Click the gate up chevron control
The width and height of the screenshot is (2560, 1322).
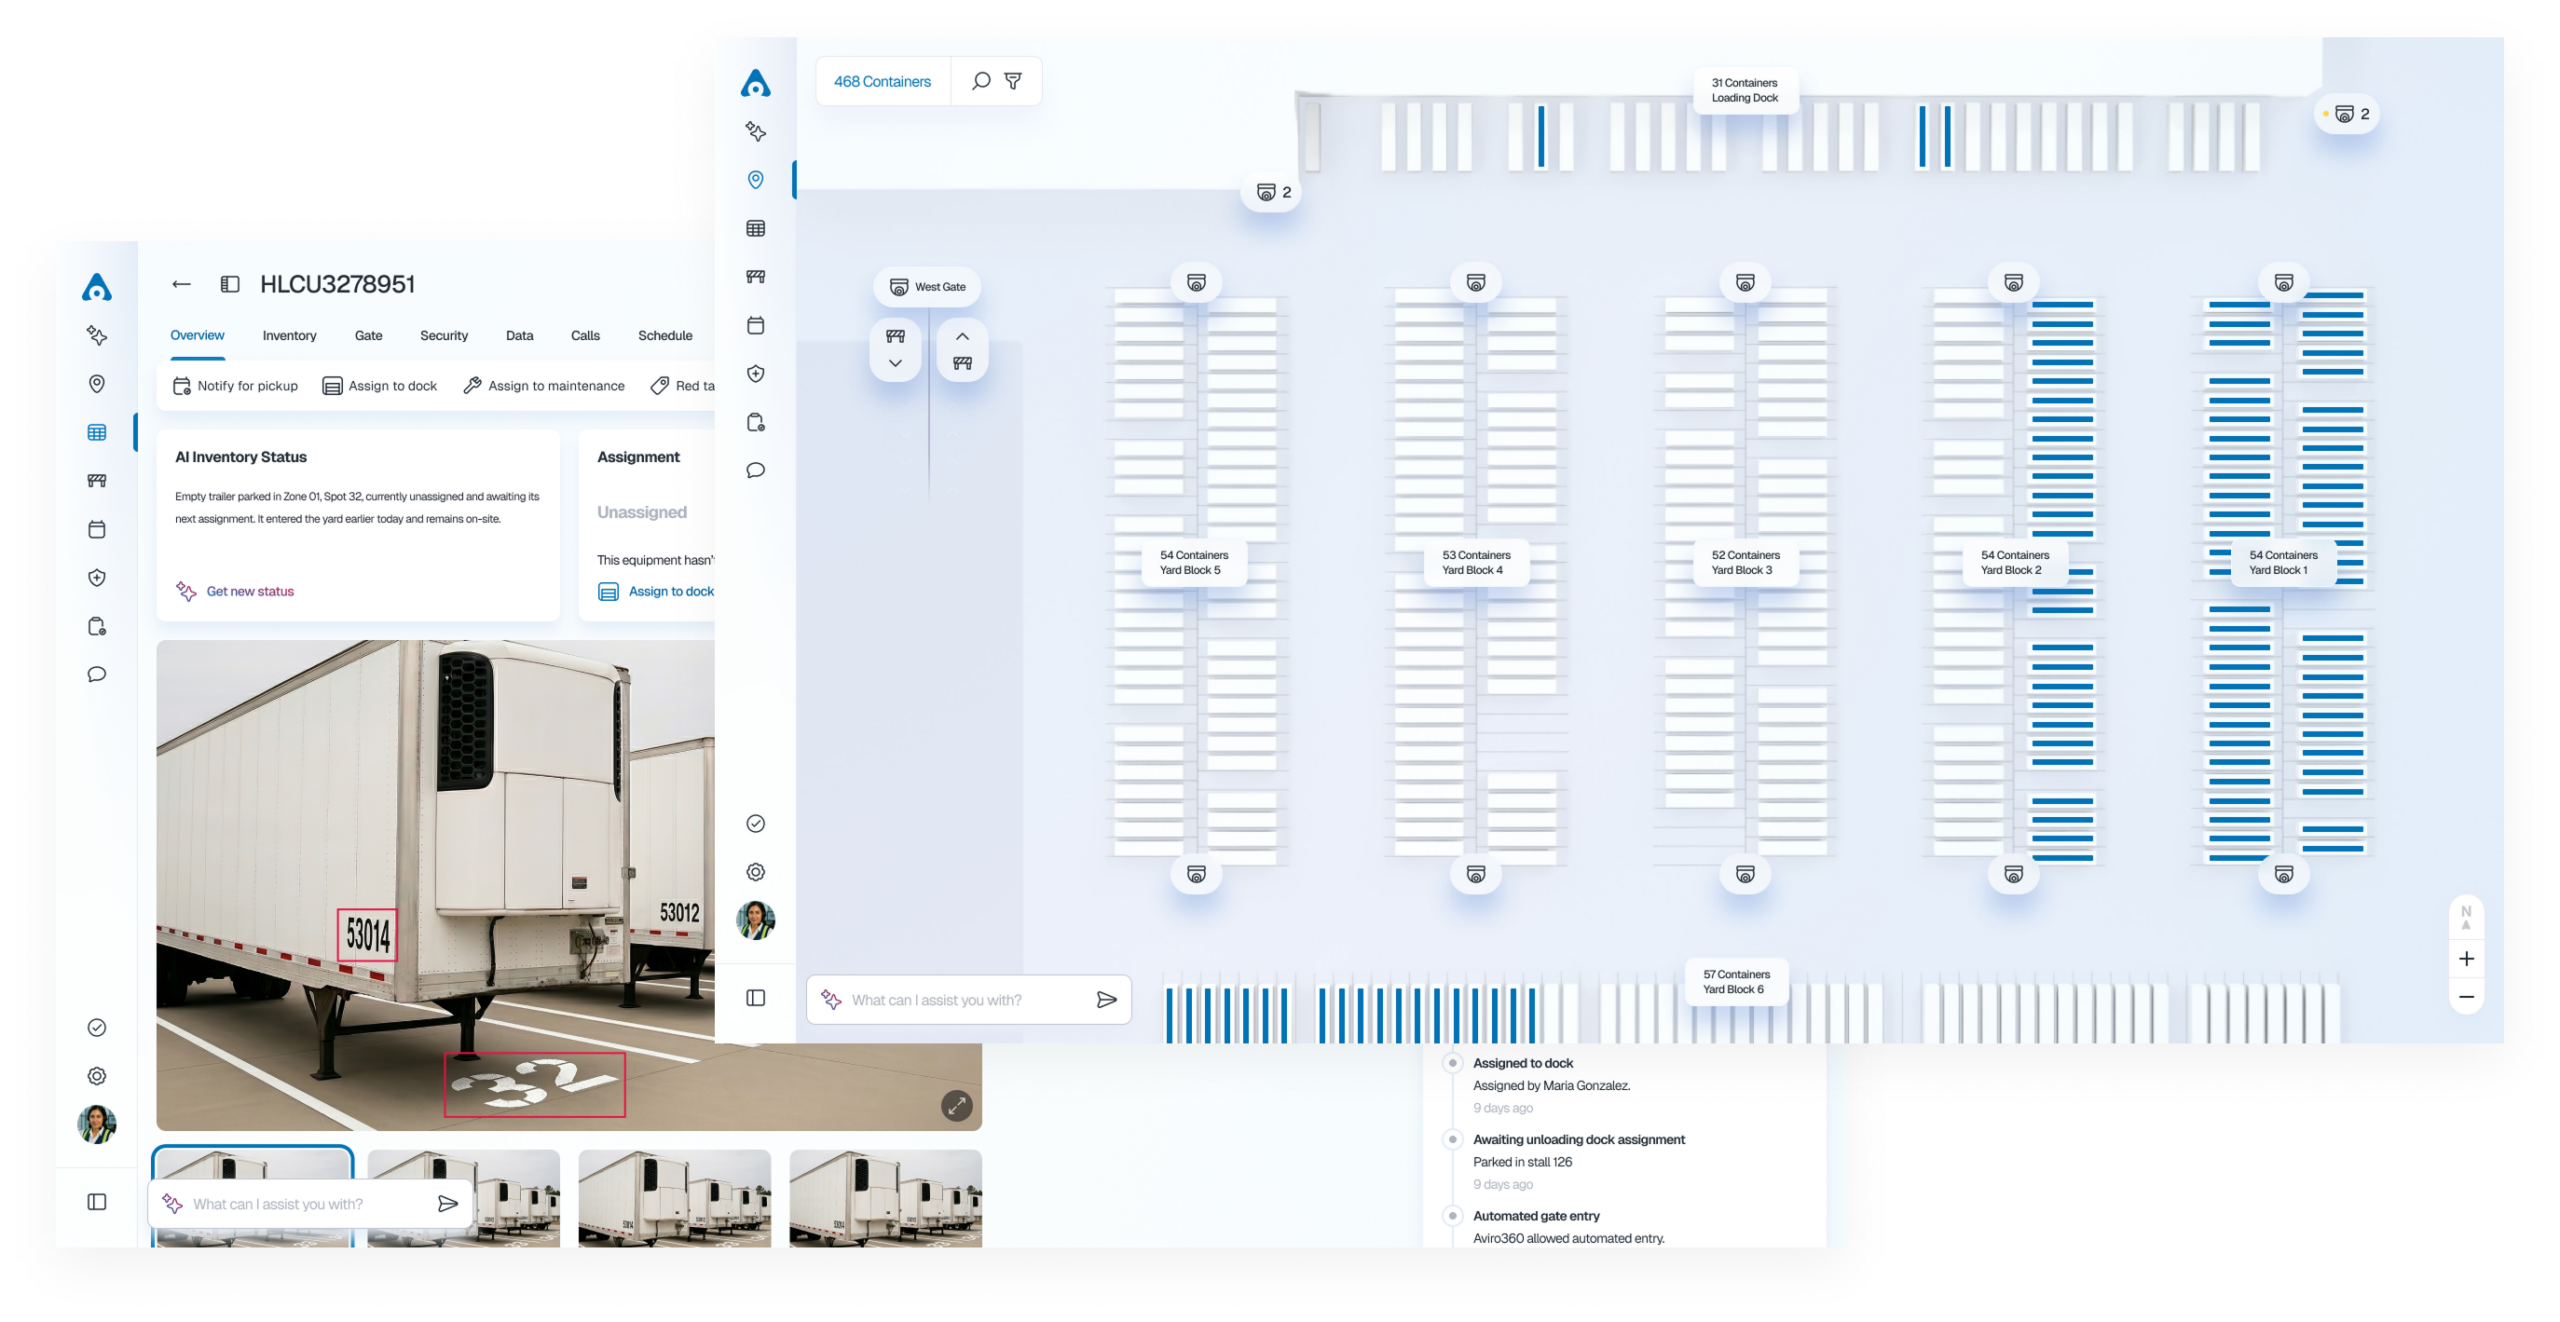[962, 337]
